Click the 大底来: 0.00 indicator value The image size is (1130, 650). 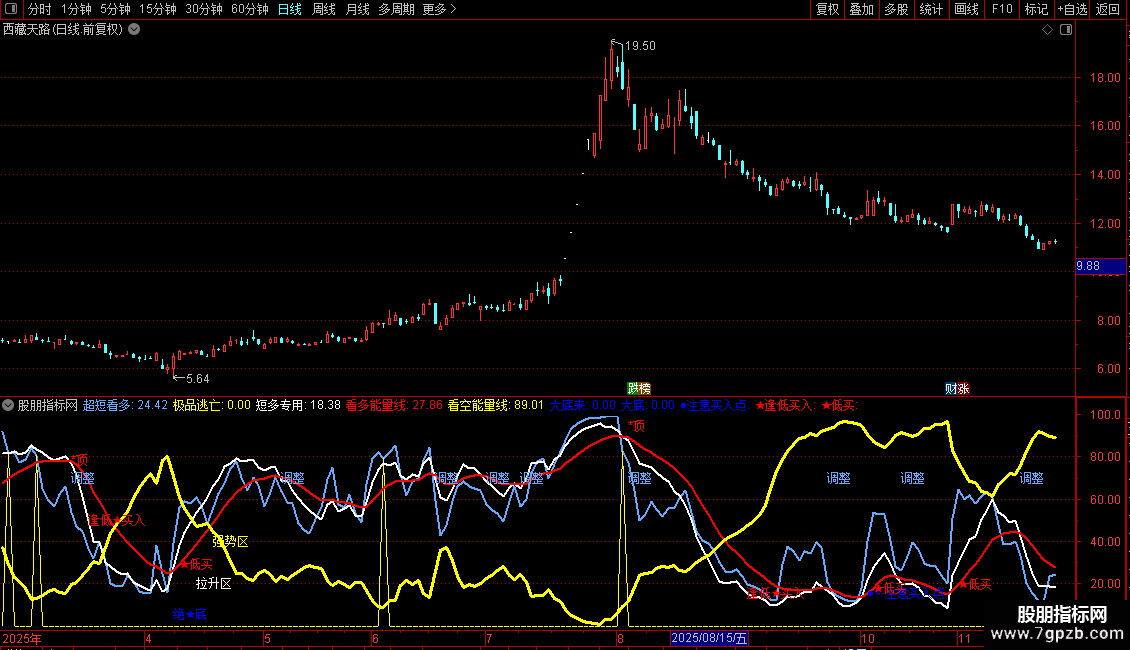583,406
